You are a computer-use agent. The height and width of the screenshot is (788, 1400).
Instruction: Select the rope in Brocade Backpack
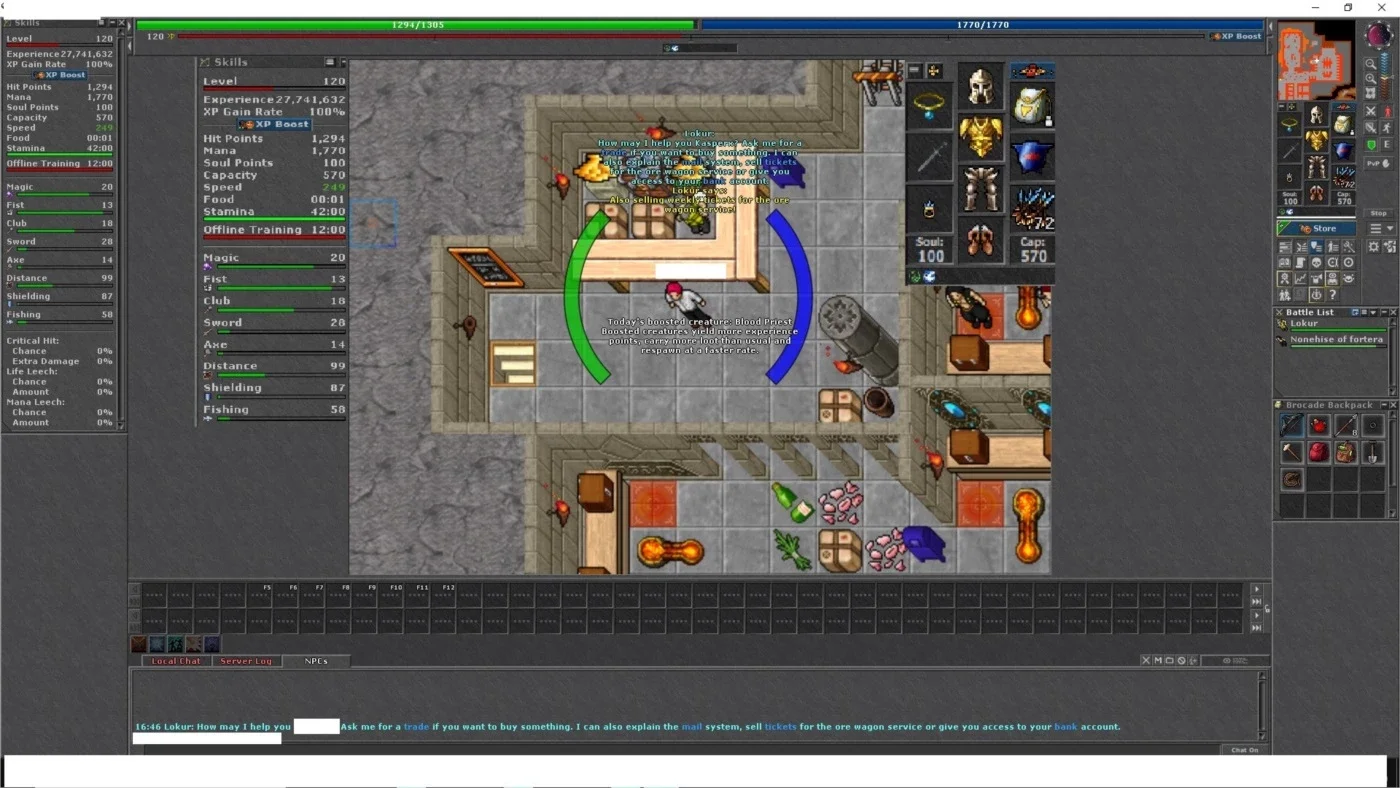point(1292,479)
